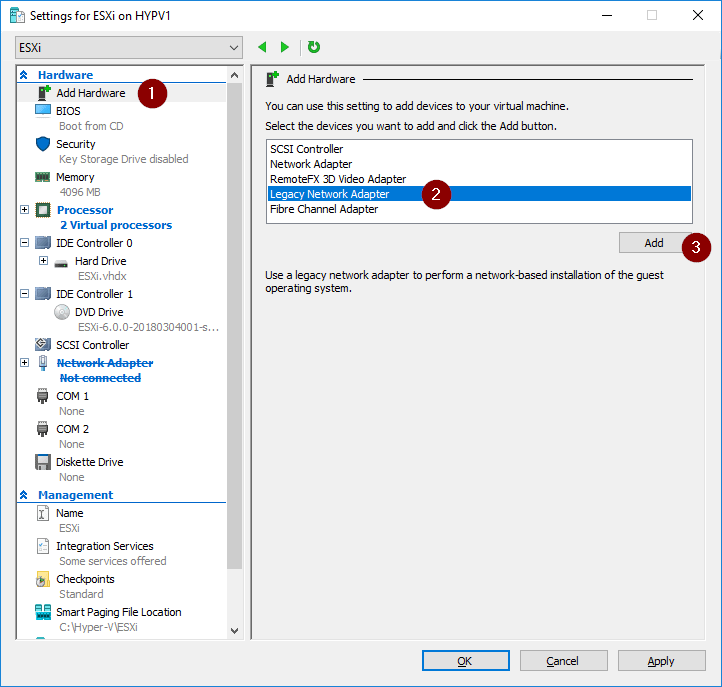Click the BIOS monitor icon
The height and width of the screenshot is (687, 722).
(43, 111)
